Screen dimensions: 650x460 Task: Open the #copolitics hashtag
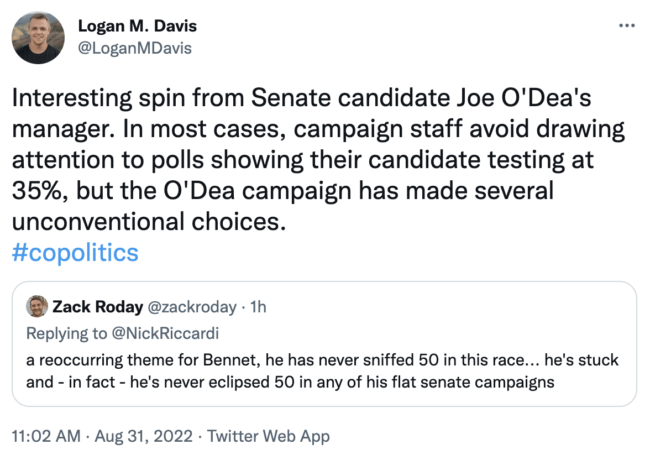[75, 252]
